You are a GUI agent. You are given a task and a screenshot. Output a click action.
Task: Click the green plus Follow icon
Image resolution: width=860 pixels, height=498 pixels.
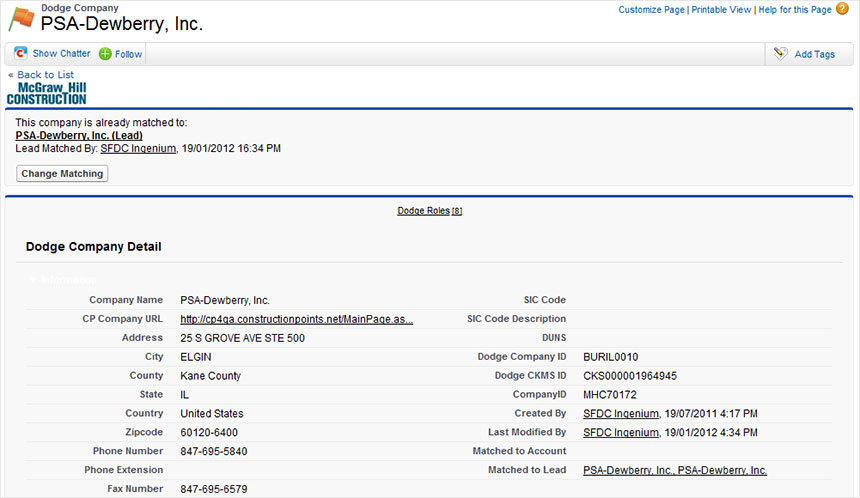point(105,54)
